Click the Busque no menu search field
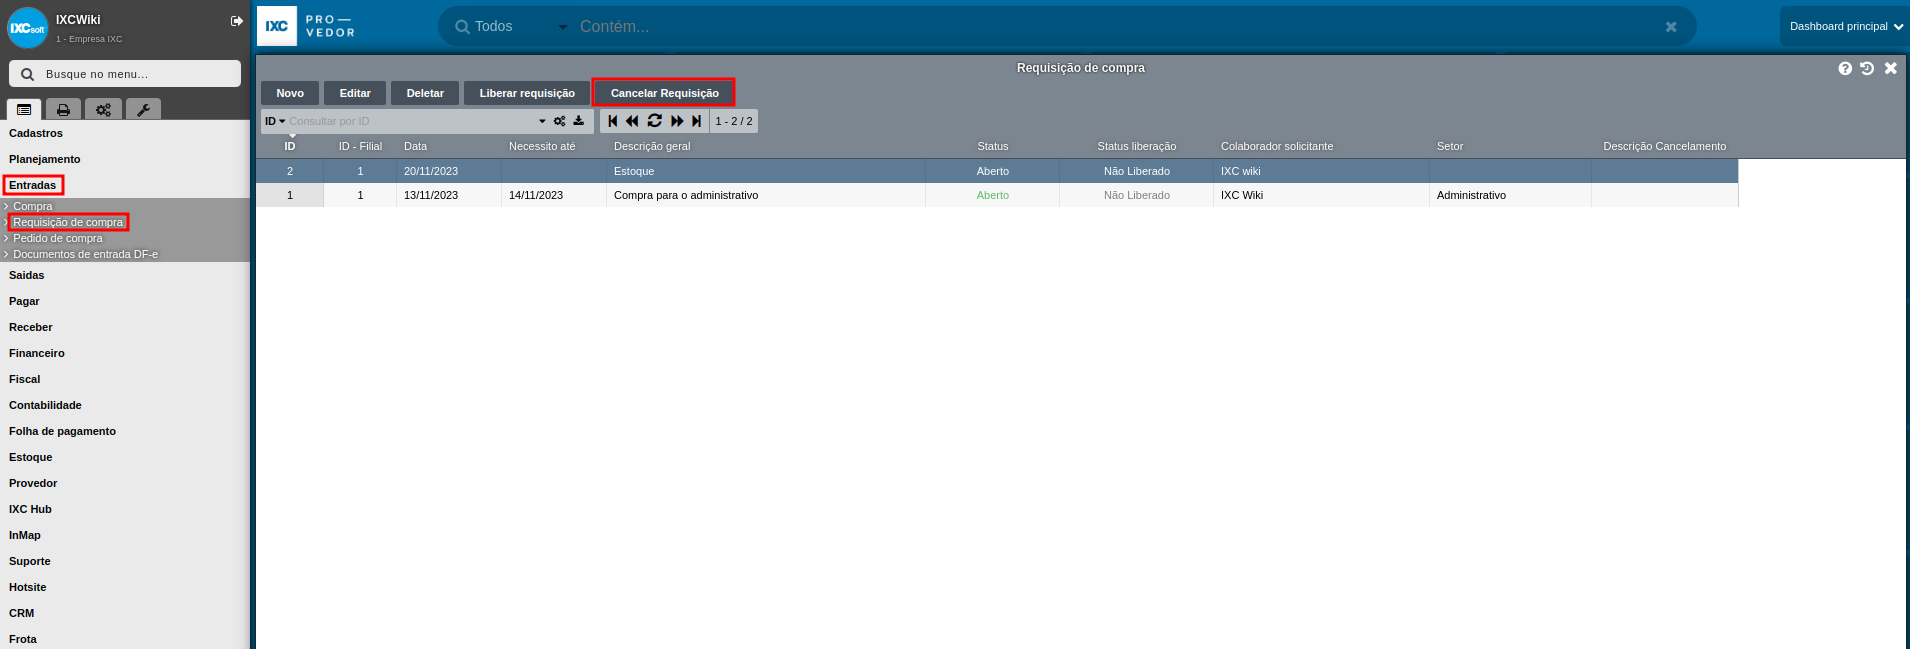Screen dimensions: 1910x649 coord(125,74)
